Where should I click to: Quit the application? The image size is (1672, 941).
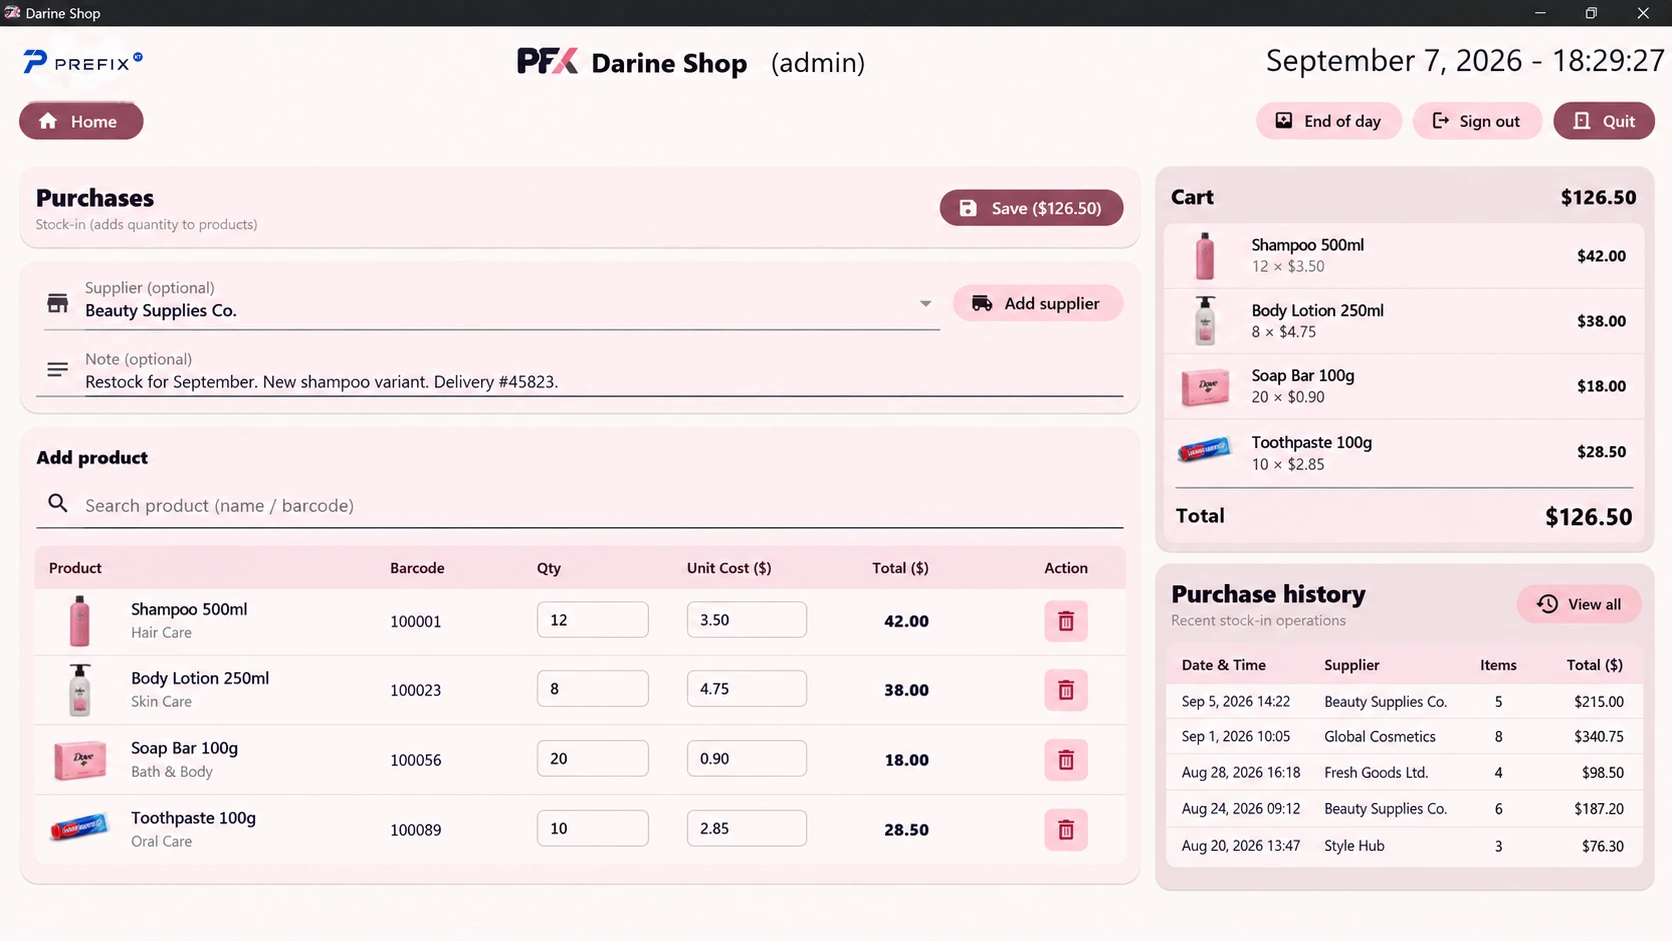click(x=1604, y=121)
